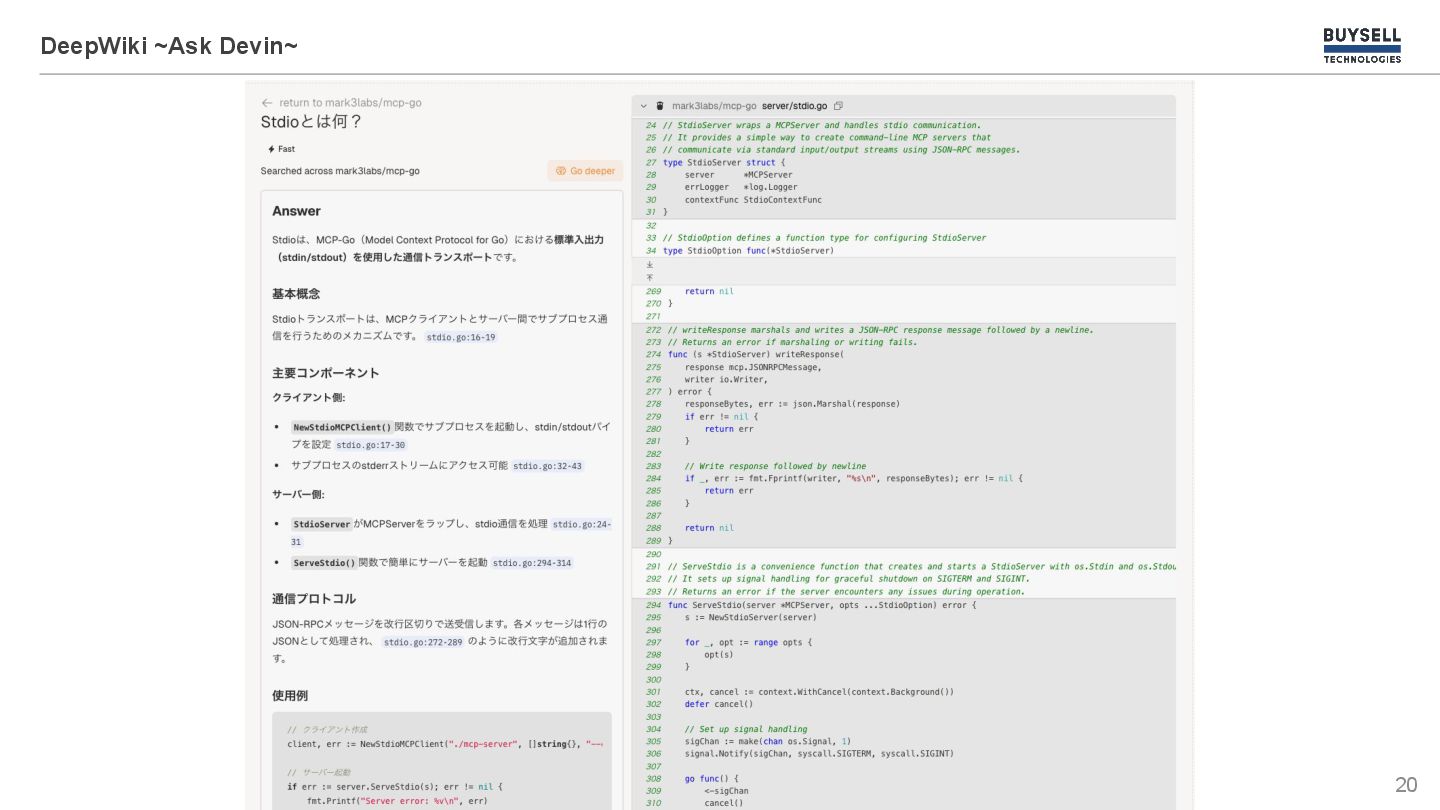
Task: Click code line 294 'func ServeStdio'
Action: [x=822, y=605]
